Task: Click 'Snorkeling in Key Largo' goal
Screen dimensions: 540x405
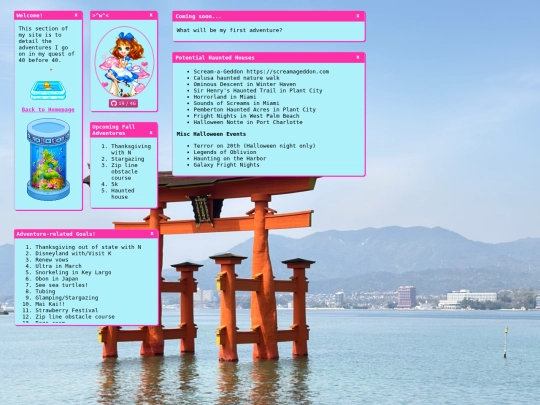Action: coord(73,272)
